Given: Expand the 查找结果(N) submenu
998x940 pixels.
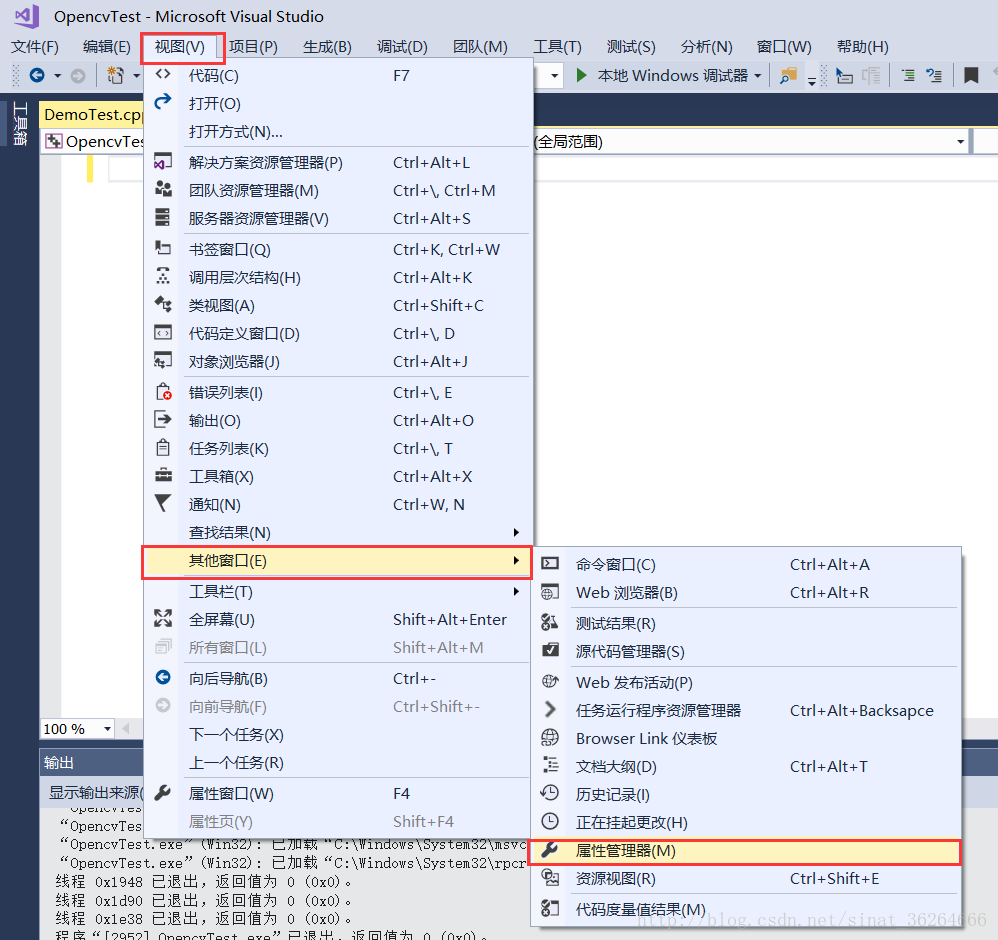Looking at the screenshot, I should click(x=516, y=532).
